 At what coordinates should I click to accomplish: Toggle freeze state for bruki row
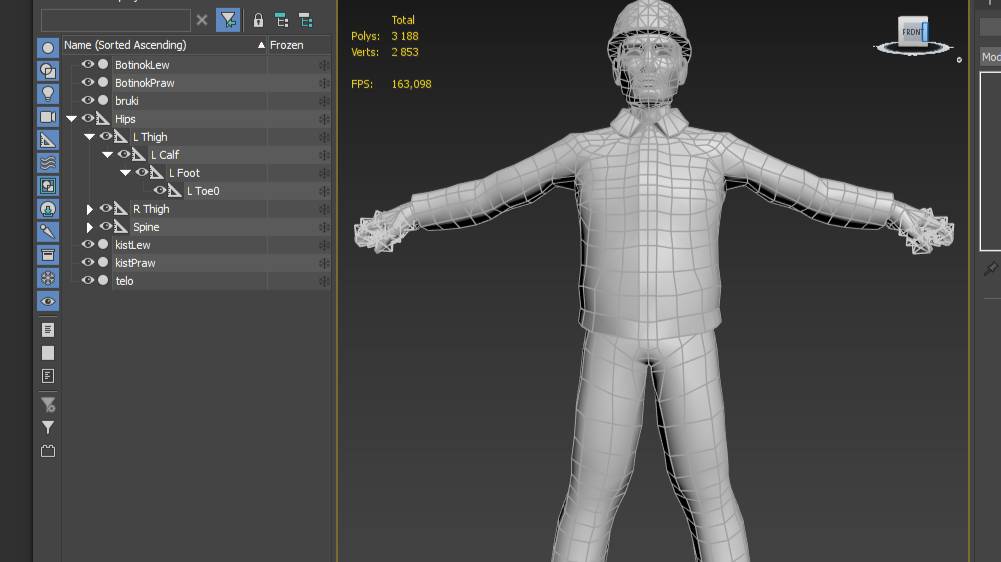(x=323, y=101)
